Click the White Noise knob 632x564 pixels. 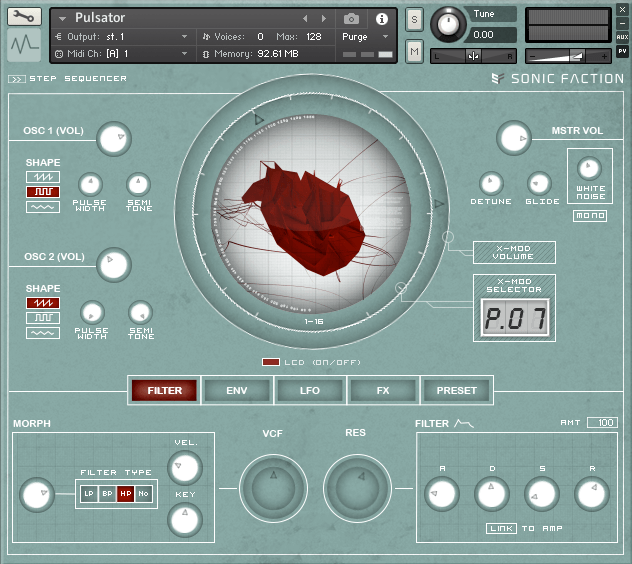589,169
